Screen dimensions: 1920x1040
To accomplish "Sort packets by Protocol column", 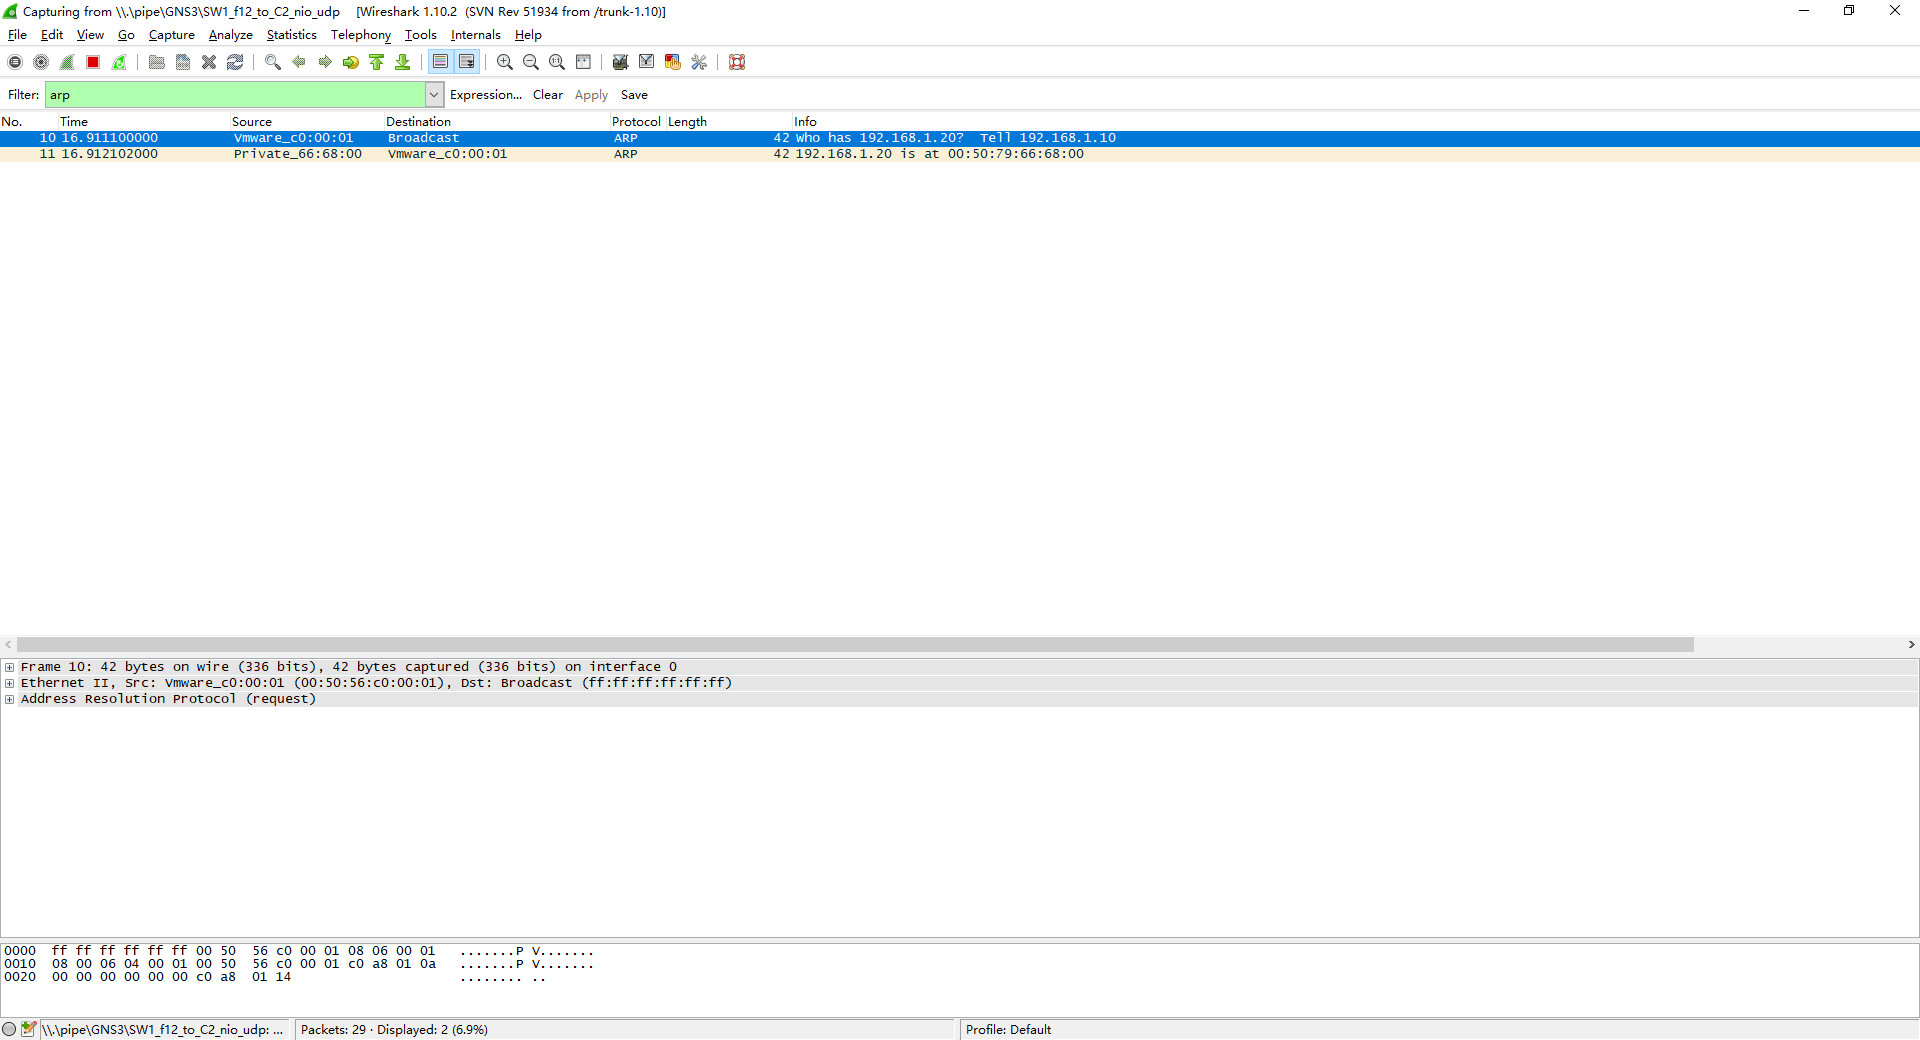I will click(x=636, y=122).
